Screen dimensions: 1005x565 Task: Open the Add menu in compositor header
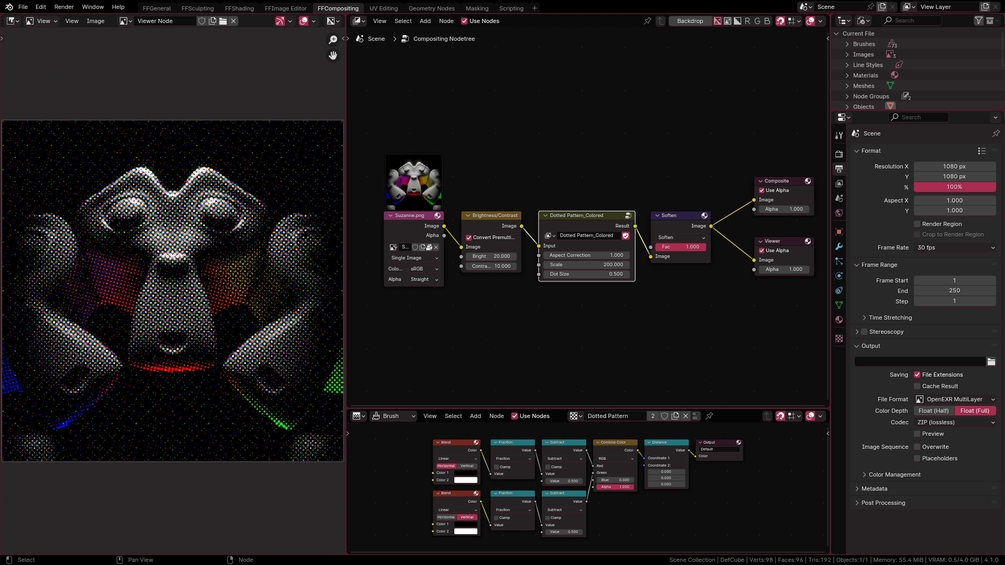click(425, 21)
